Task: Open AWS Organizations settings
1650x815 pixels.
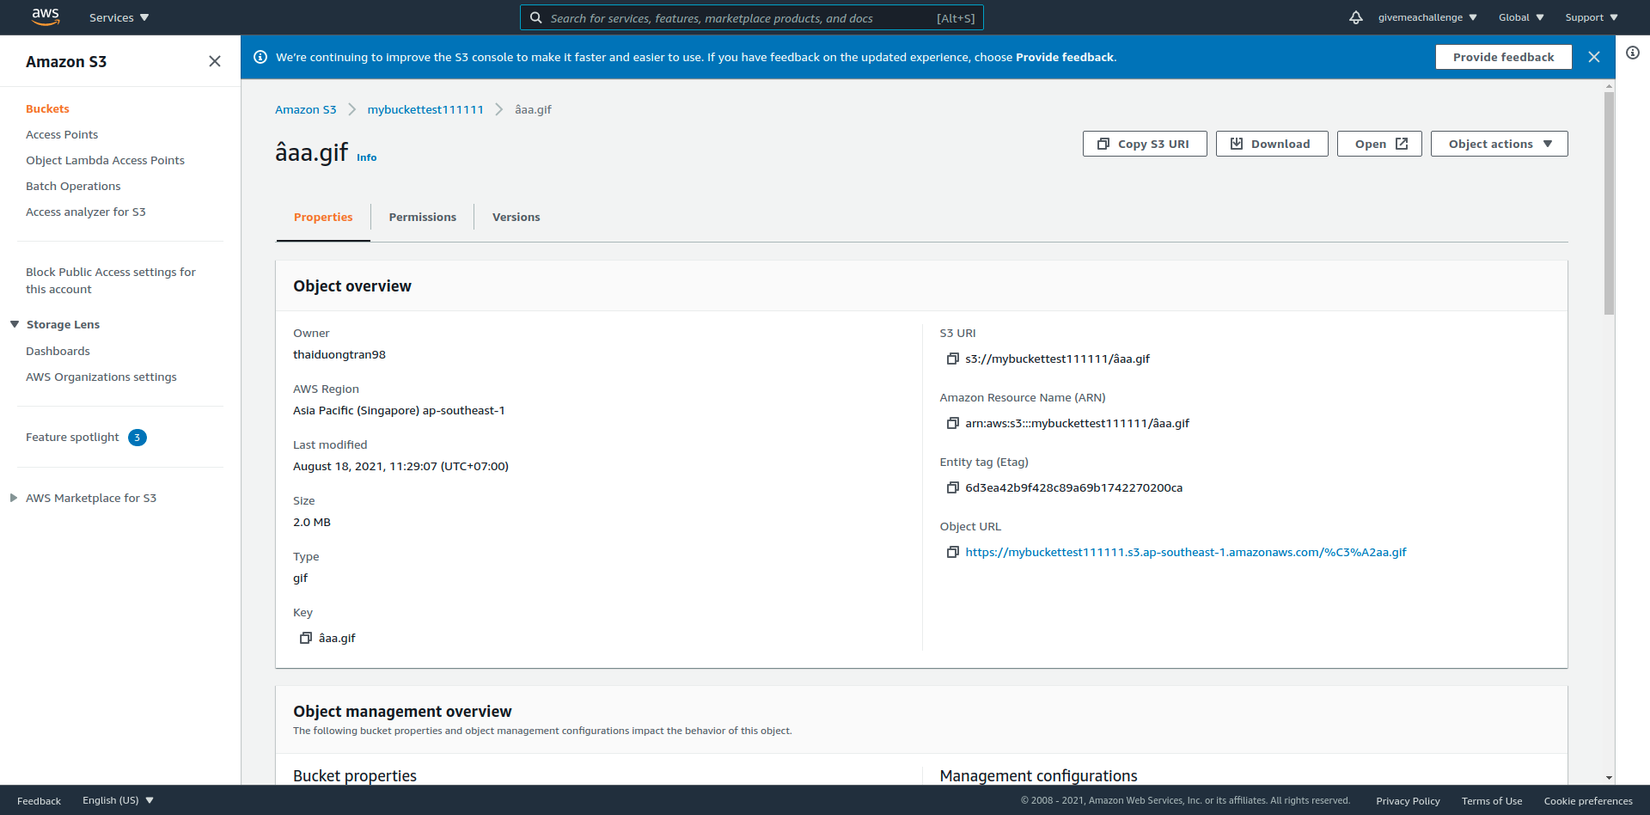Action: point(101,377)
